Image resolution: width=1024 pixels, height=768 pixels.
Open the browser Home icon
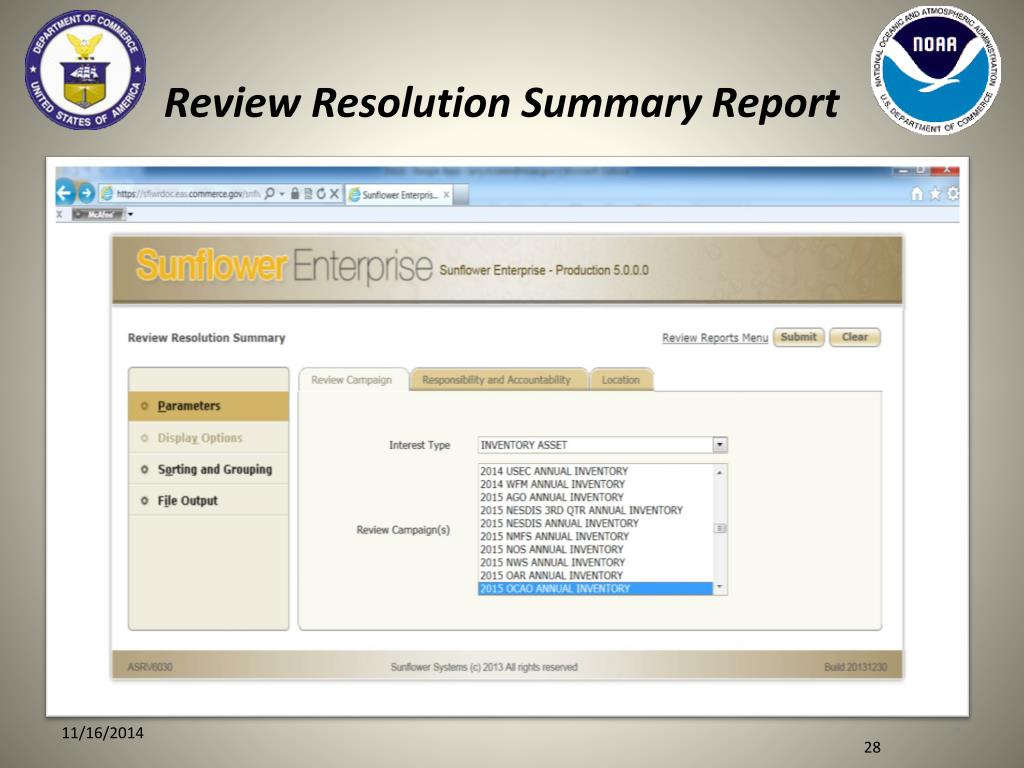tap(917, 193)
